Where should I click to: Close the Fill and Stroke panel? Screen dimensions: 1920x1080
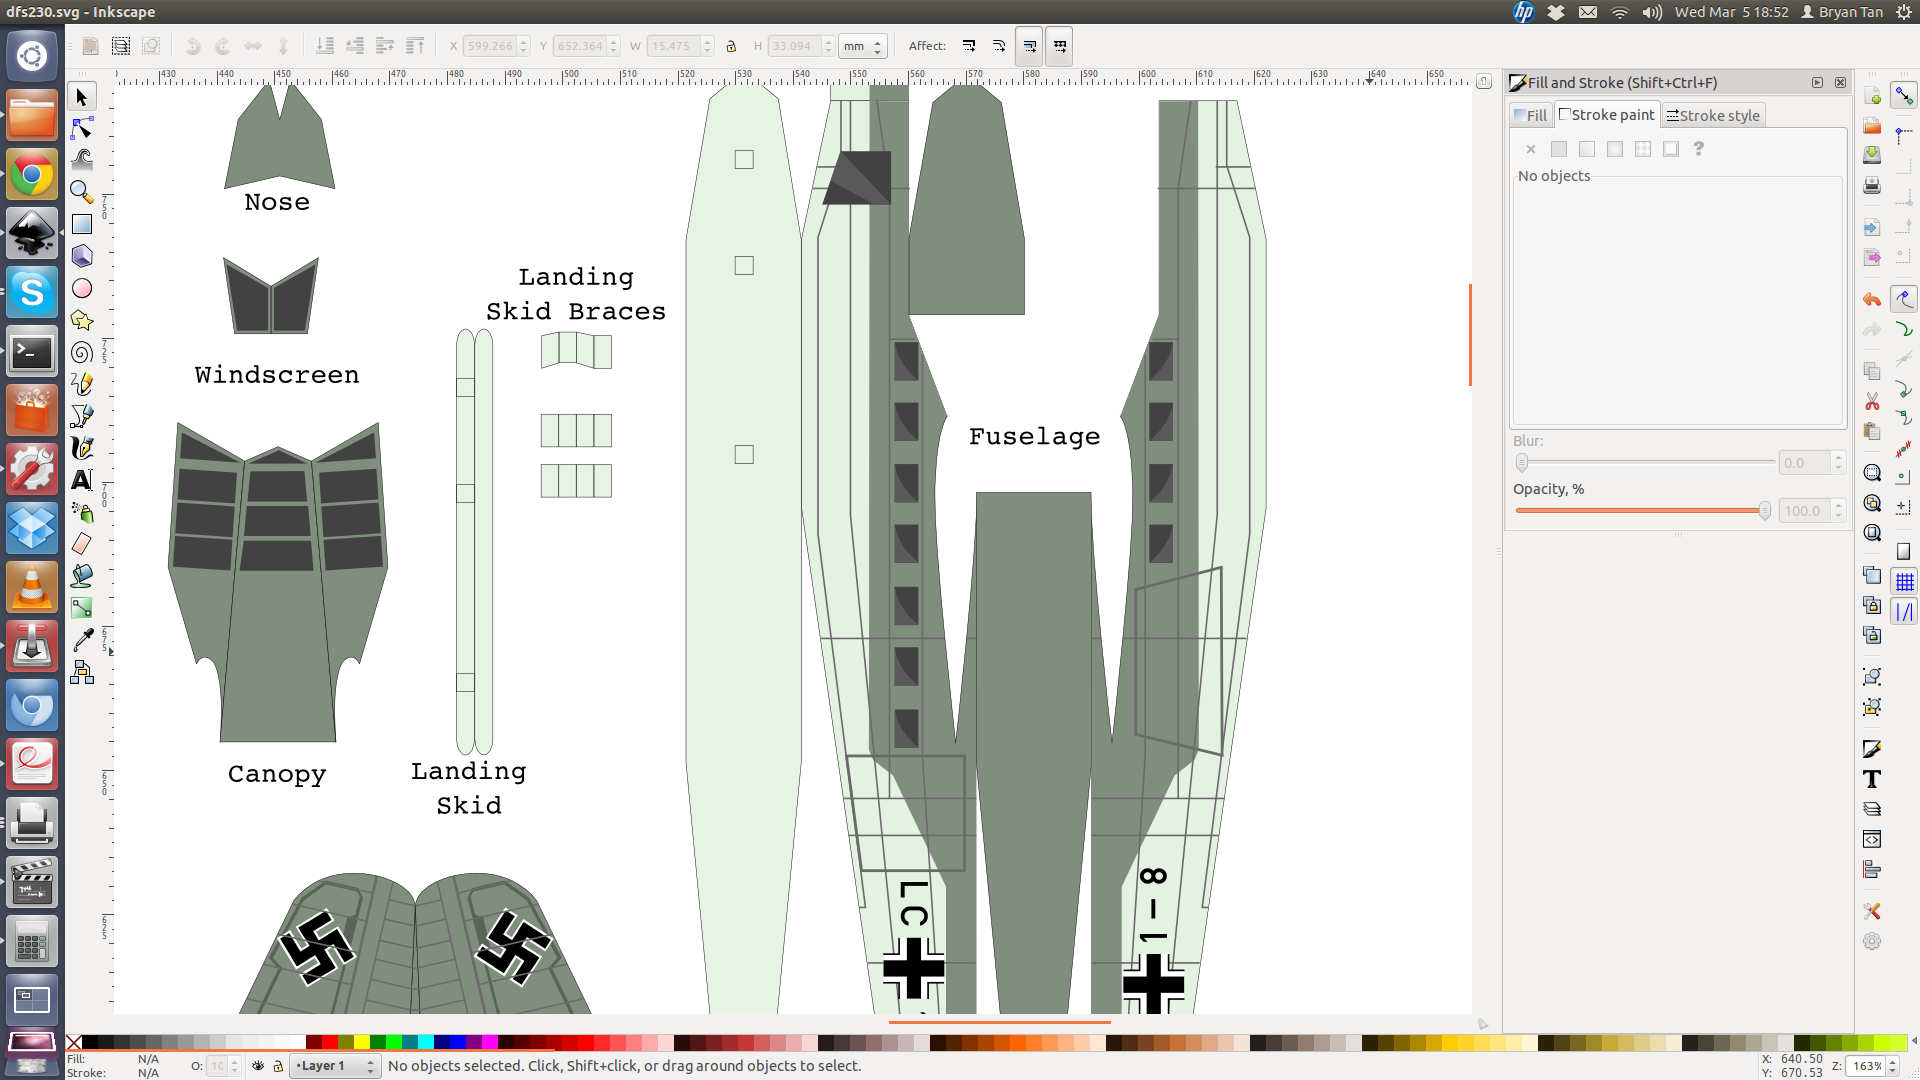[x=1840, y=83]
